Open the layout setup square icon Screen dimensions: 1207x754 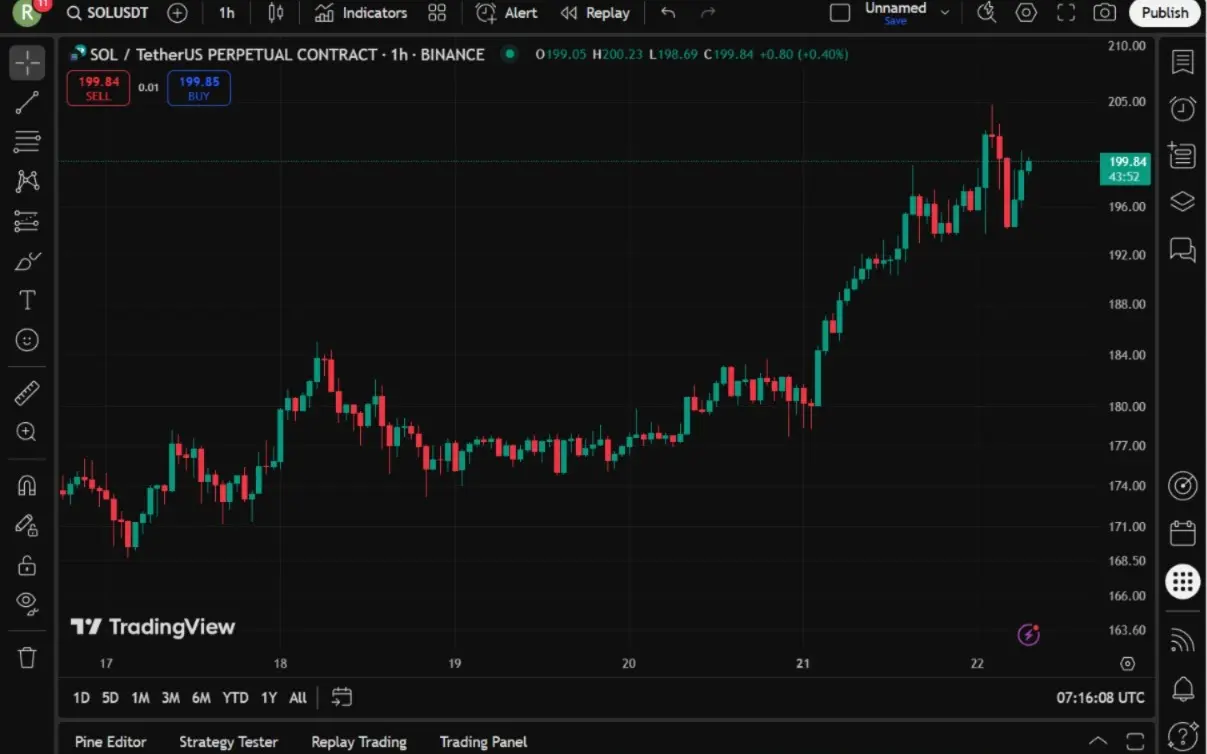840,13
